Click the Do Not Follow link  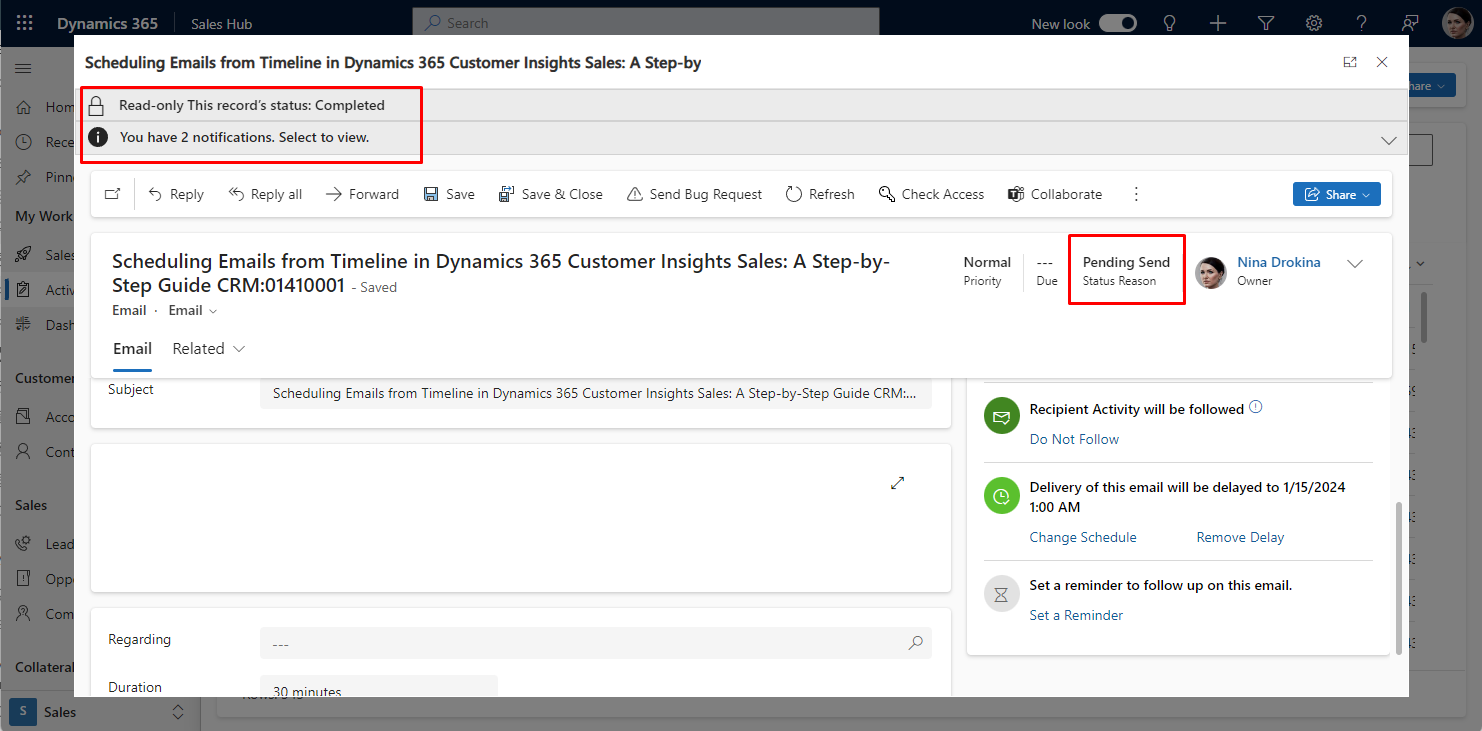point(1074,439)
